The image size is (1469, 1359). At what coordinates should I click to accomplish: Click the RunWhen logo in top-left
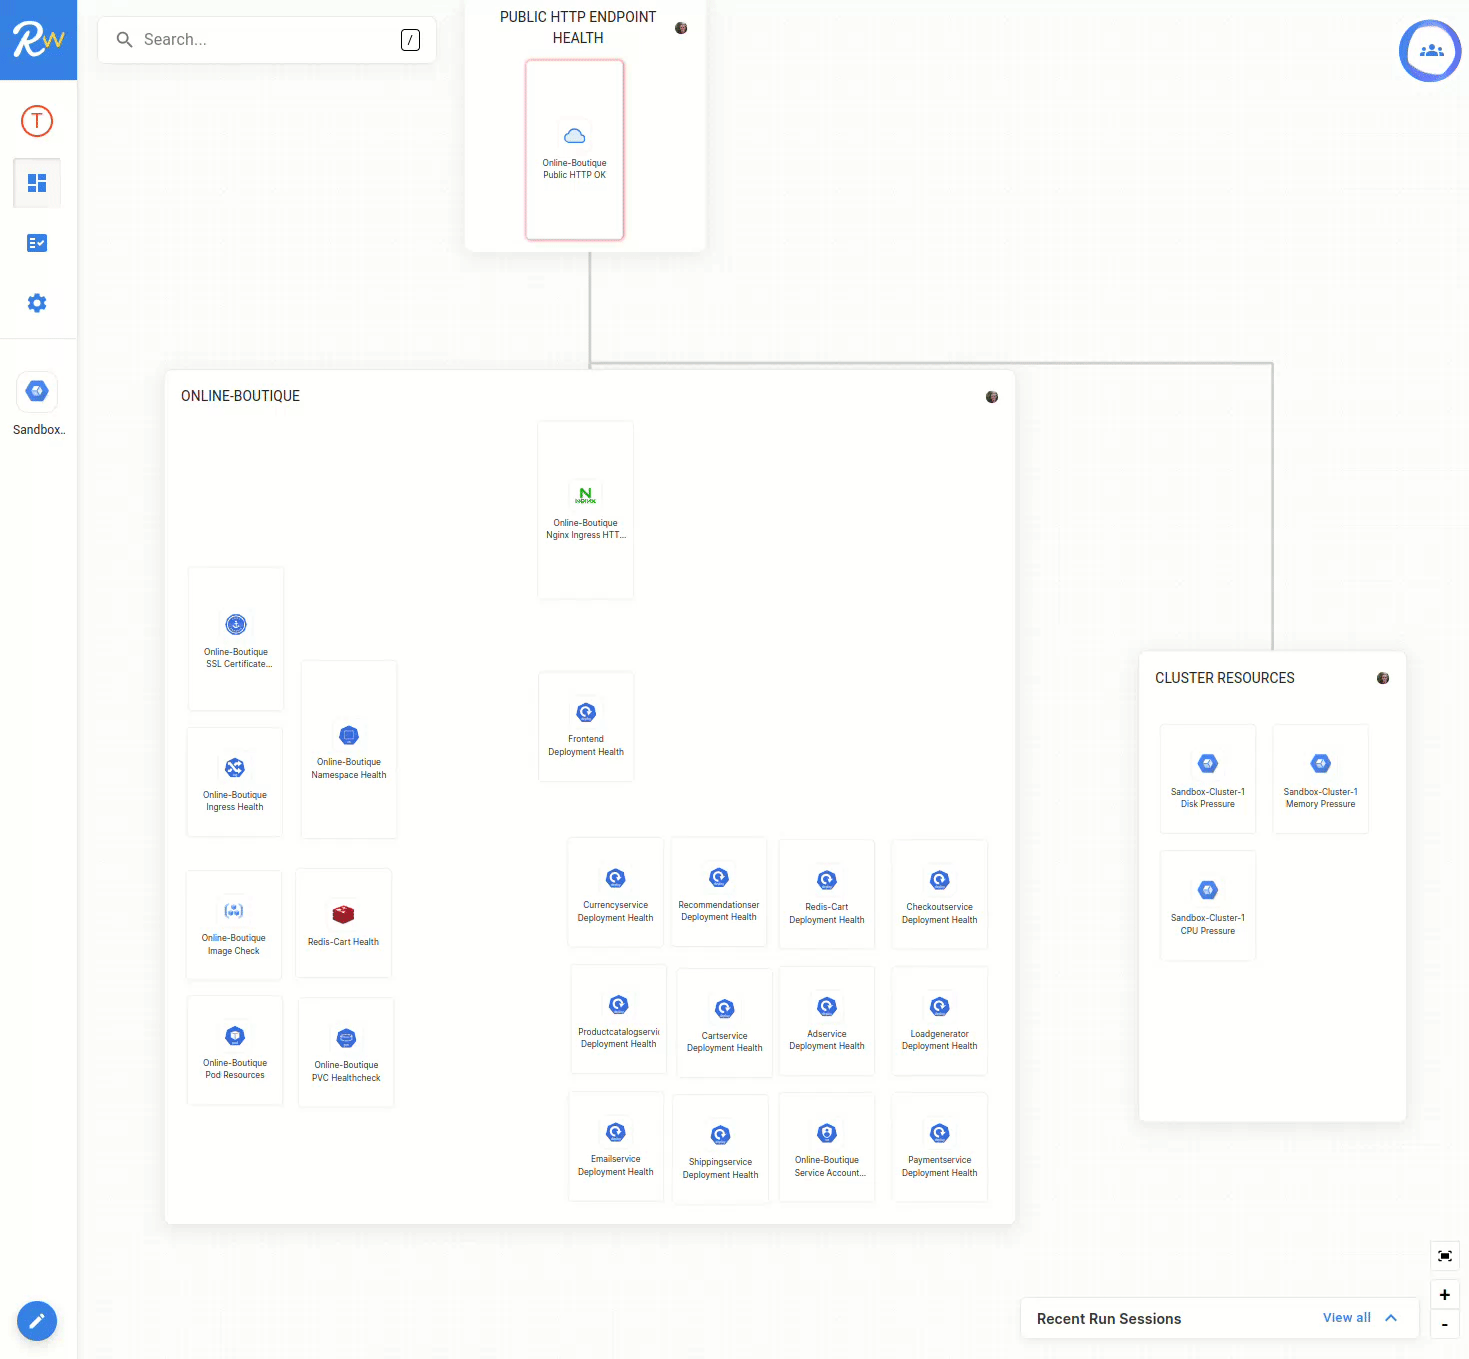pos(38,40)
